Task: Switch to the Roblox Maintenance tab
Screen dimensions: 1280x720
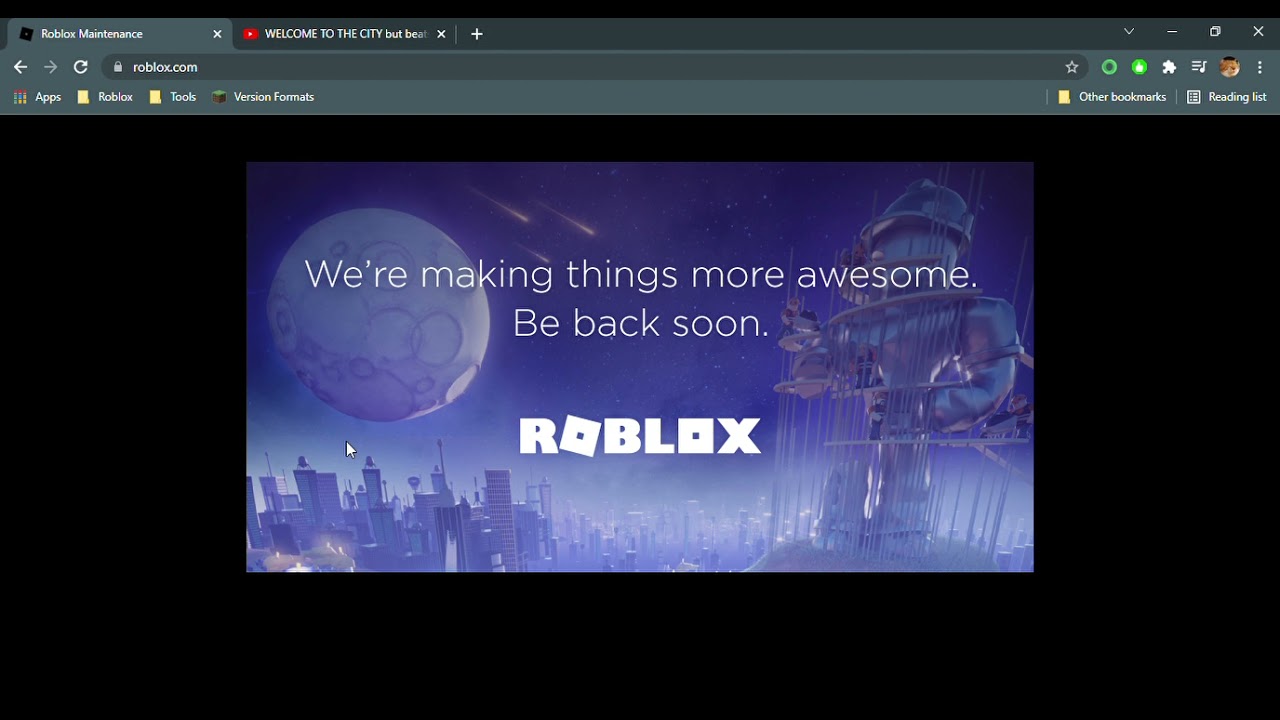Action: (x=120, y=34)
